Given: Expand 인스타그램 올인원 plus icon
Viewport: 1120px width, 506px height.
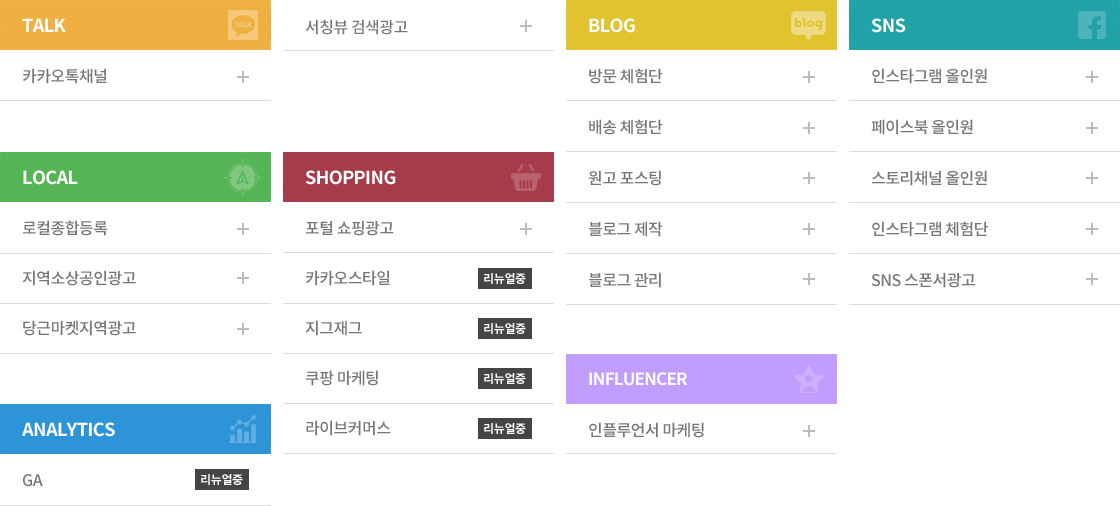Looking at the screenshot, I should pyautogui.click(x=1091, y=76).
